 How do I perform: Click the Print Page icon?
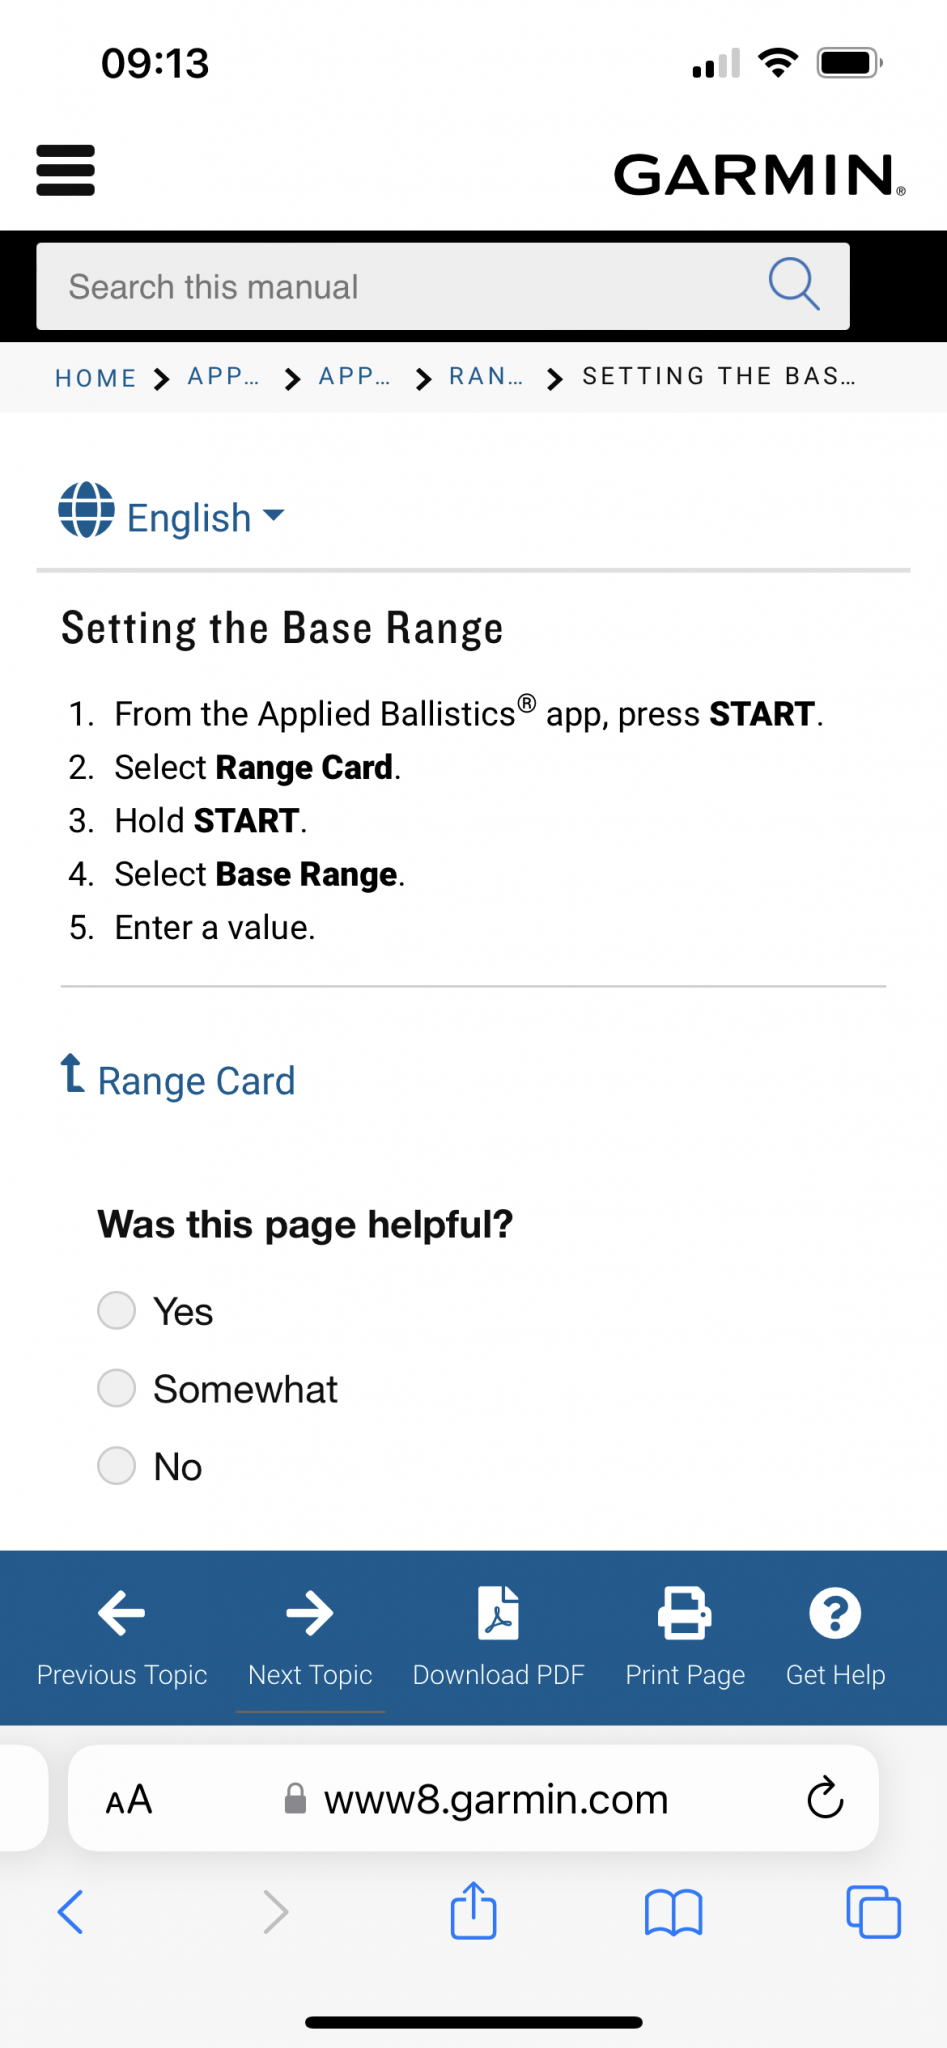685,1613
